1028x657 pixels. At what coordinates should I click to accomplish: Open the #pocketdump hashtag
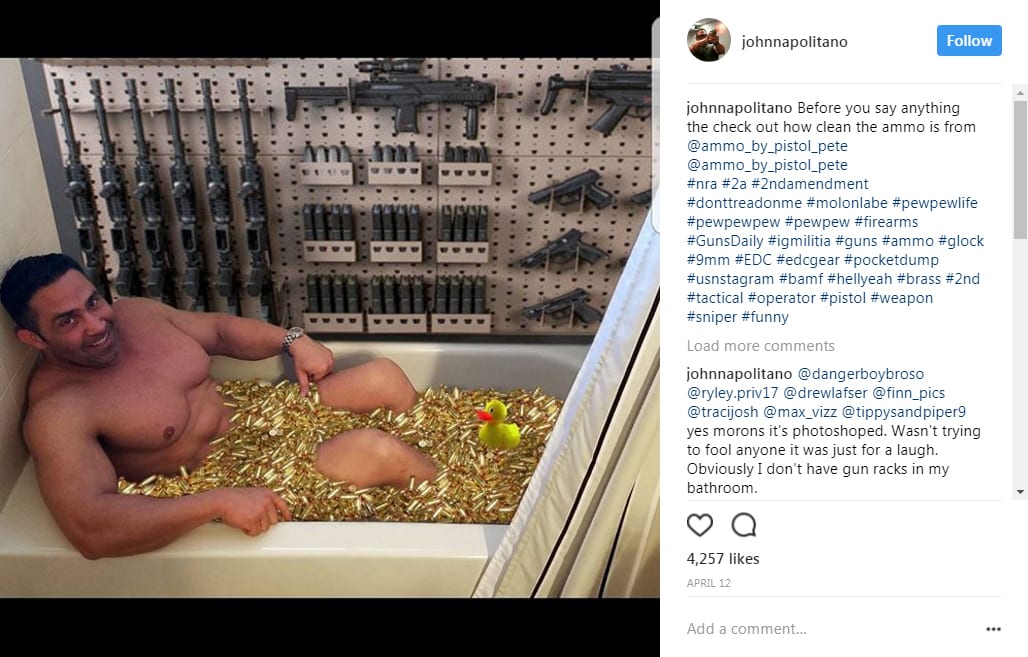891,260
